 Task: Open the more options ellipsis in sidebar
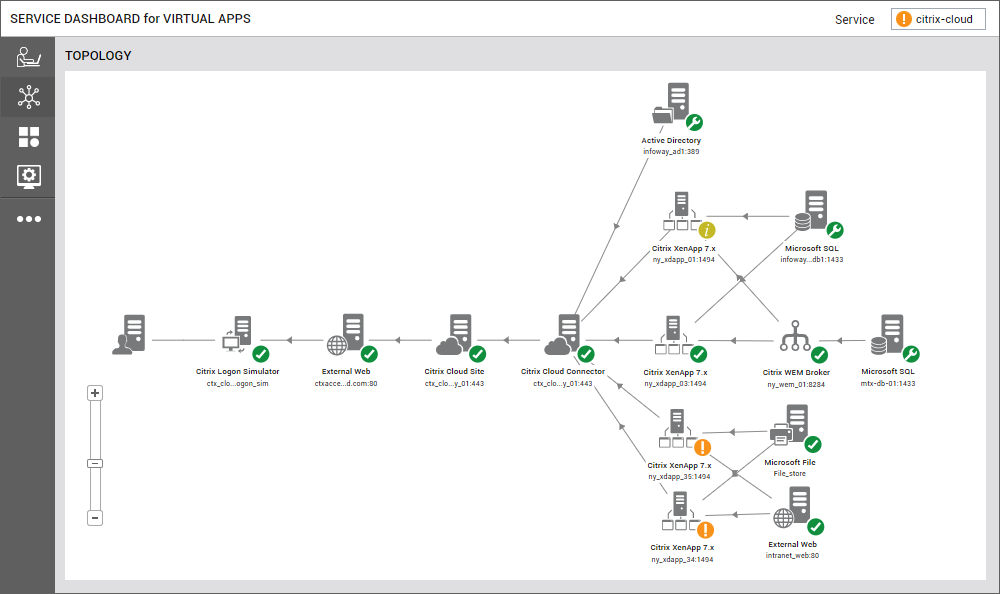pyautogui.click(x=29, y=219)
